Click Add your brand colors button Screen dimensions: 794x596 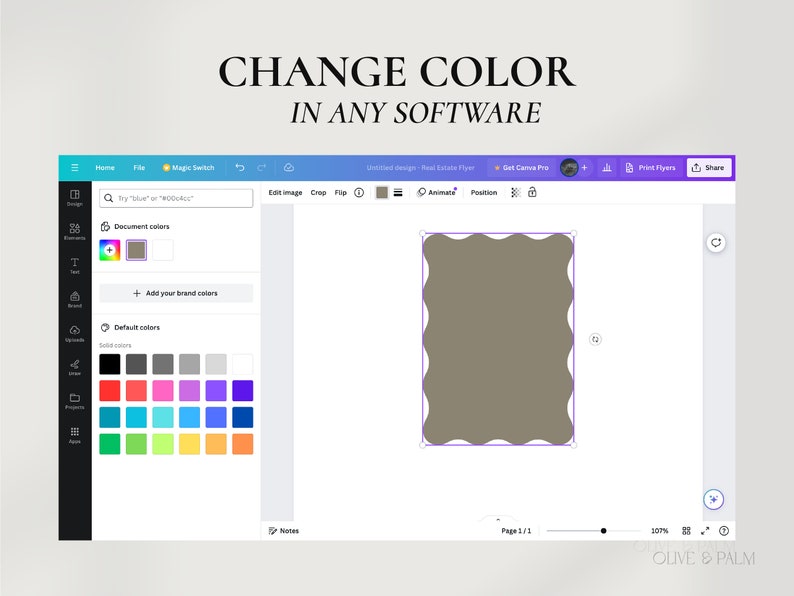pyautogui.click(x=176, y=293)
